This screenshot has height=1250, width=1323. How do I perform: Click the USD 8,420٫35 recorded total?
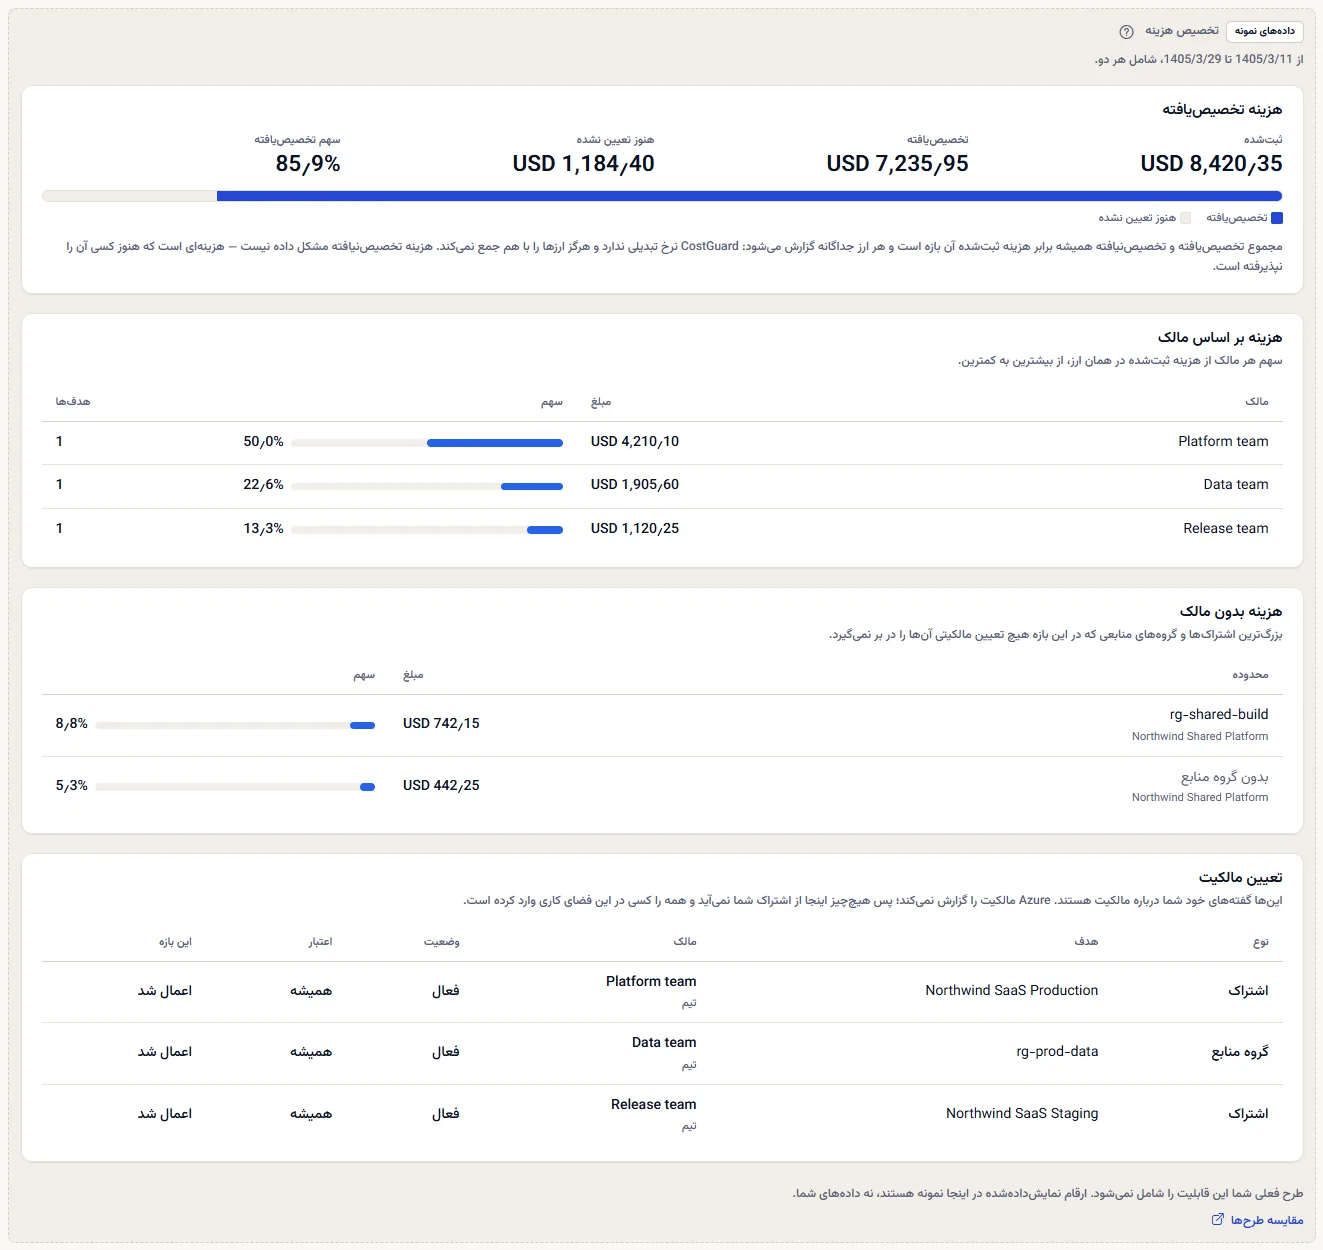point(1211,164)
